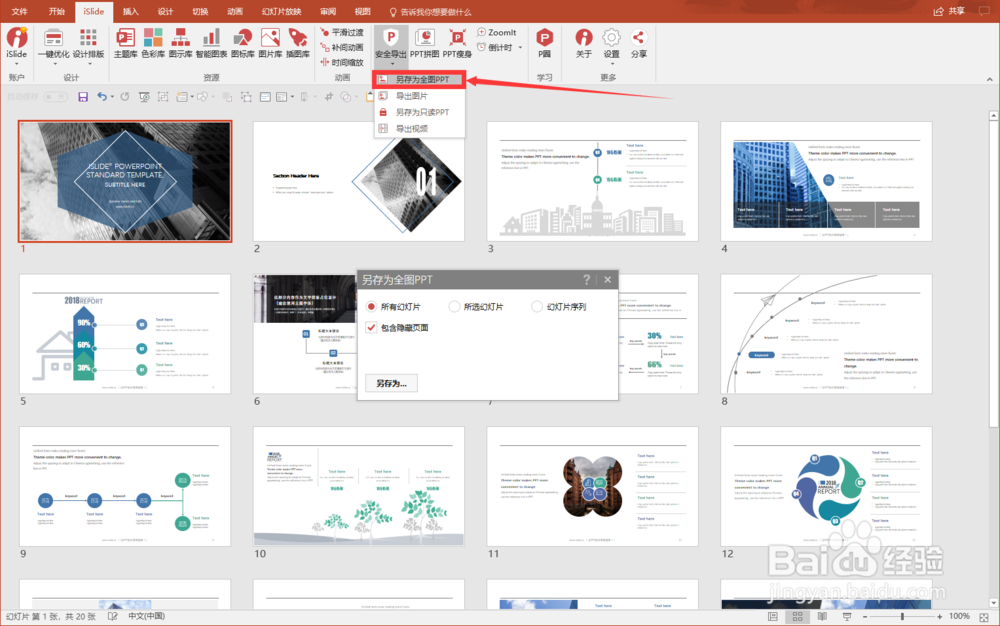Click the help question mark in dialog
Image resolution: width=1000 pixels, height=626 pixels.
click(x=587, y=279)
